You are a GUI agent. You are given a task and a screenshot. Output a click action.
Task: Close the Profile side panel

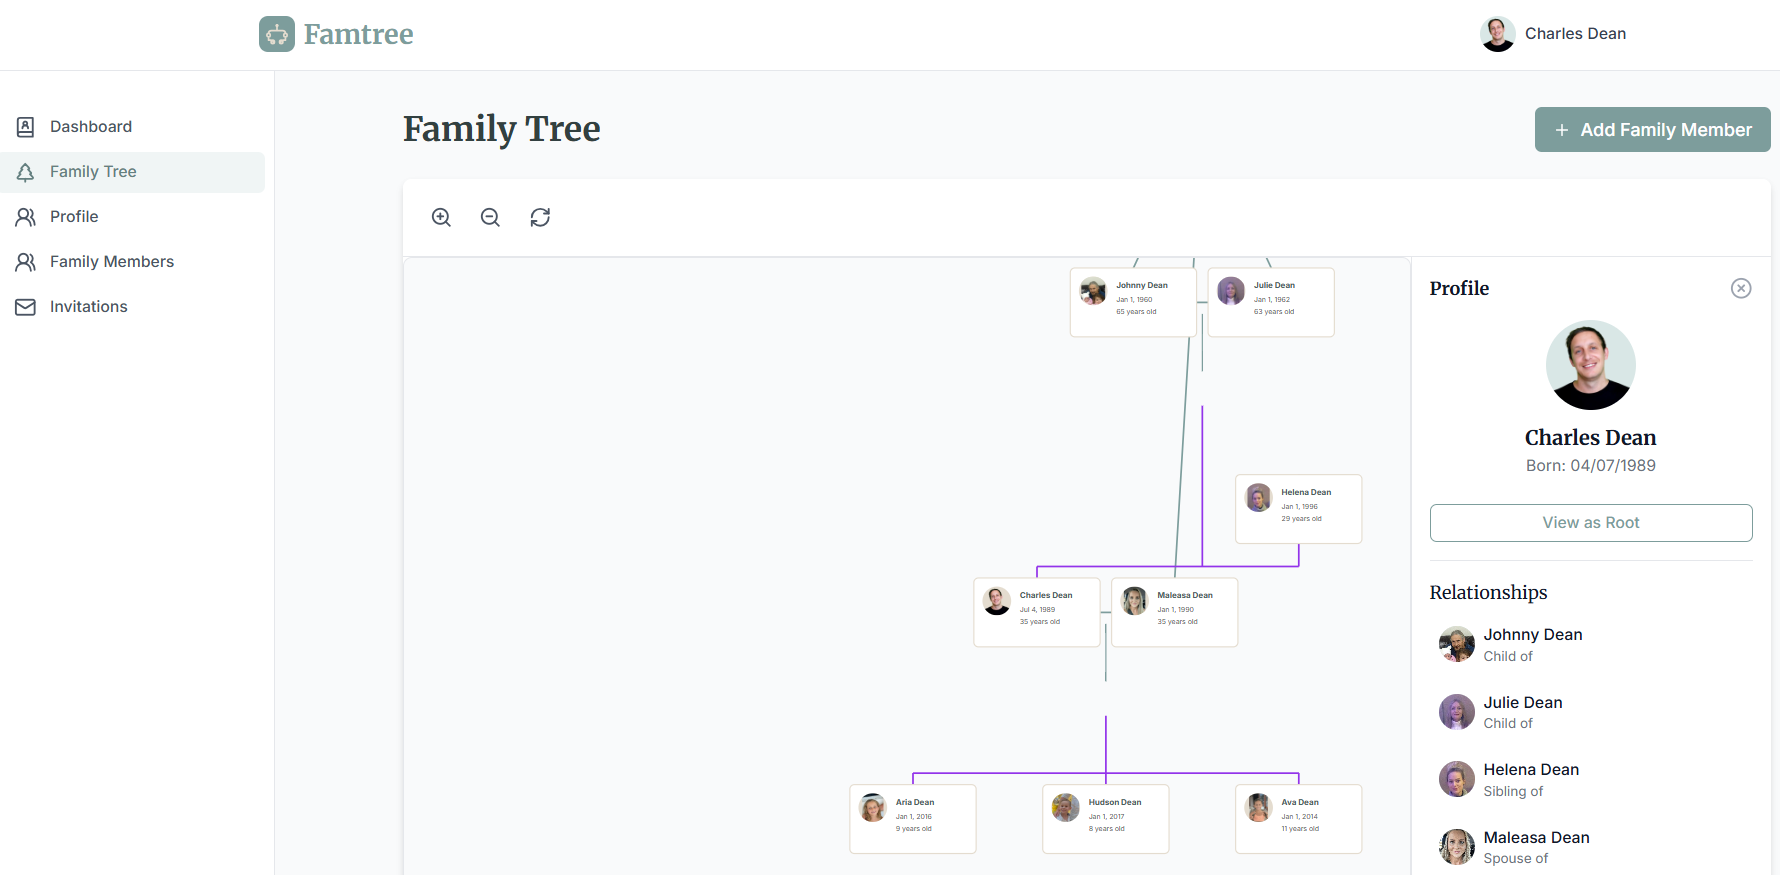[1741, 288]
